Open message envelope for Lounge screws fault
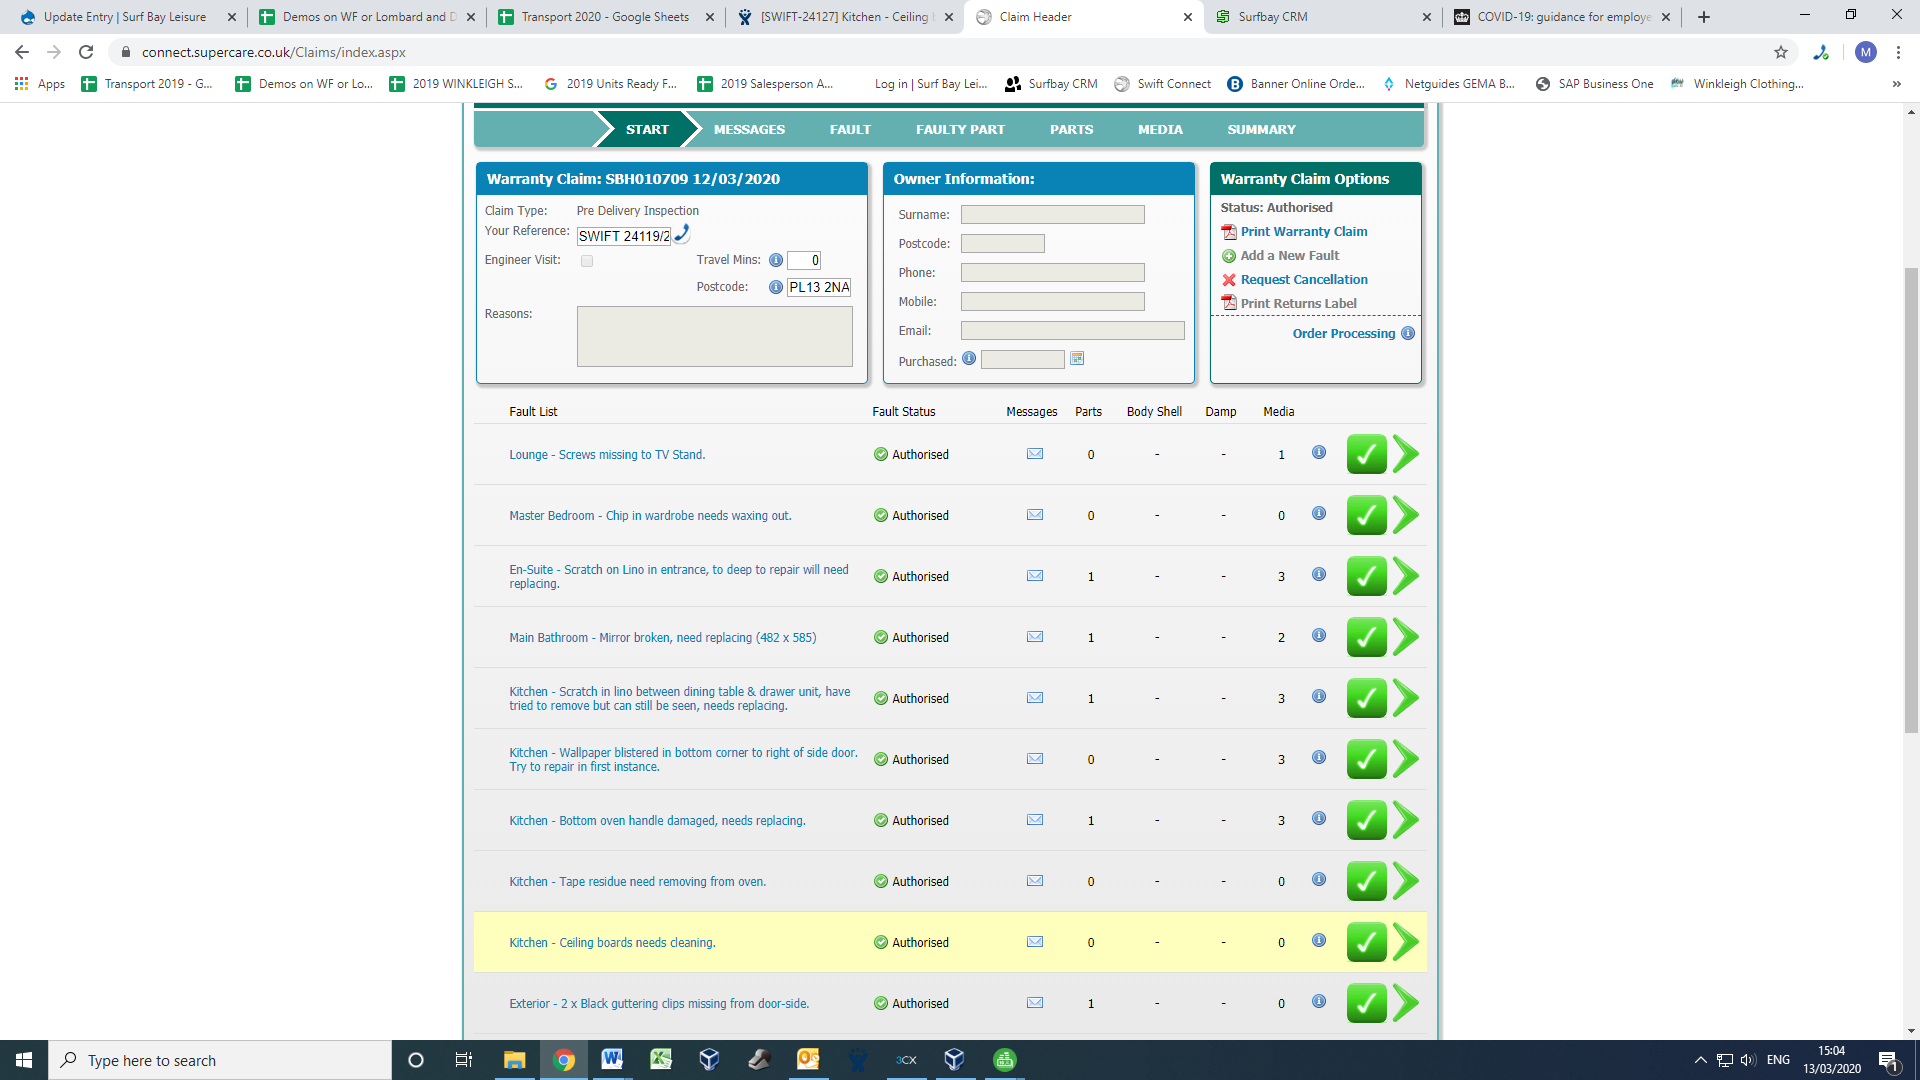The image size is (1920, 1080). [x=1035, y=454]
